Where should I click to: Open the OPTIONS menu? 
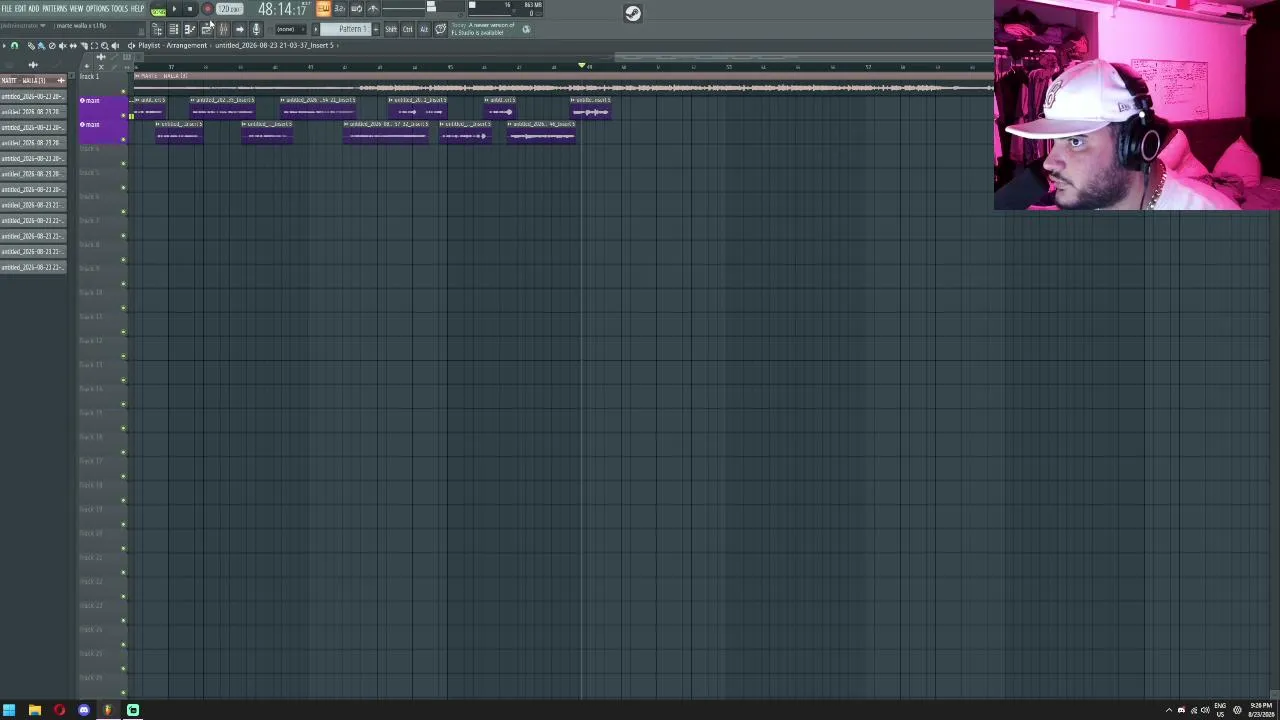pos(97,9)
